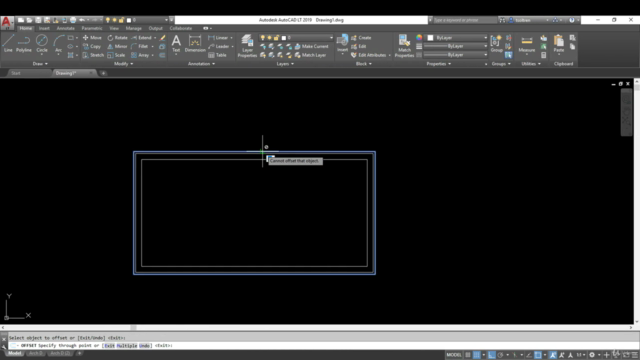Activate the Mirror command
The image size is (640, 360).
pyautogui.click(x=117, y=47)
